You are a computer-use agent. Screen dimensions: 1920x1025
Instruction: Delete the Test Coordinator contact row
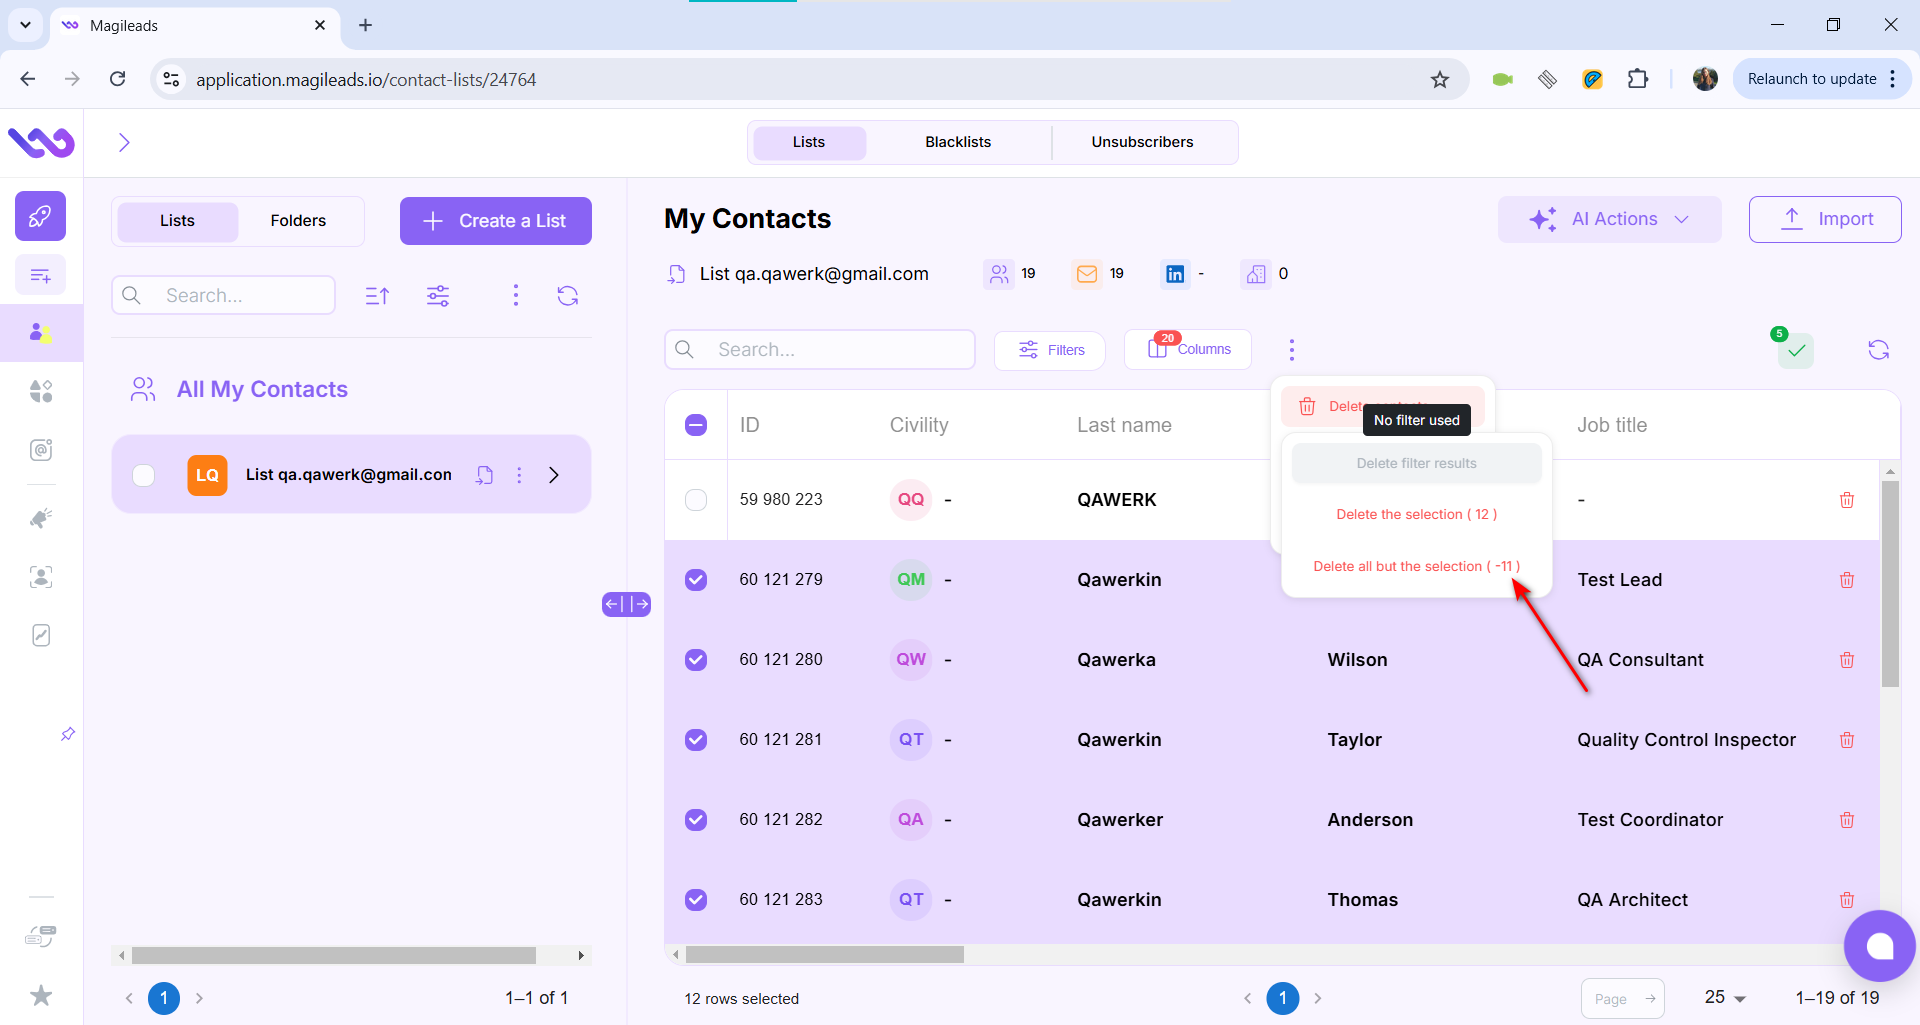click(1847, 820)
